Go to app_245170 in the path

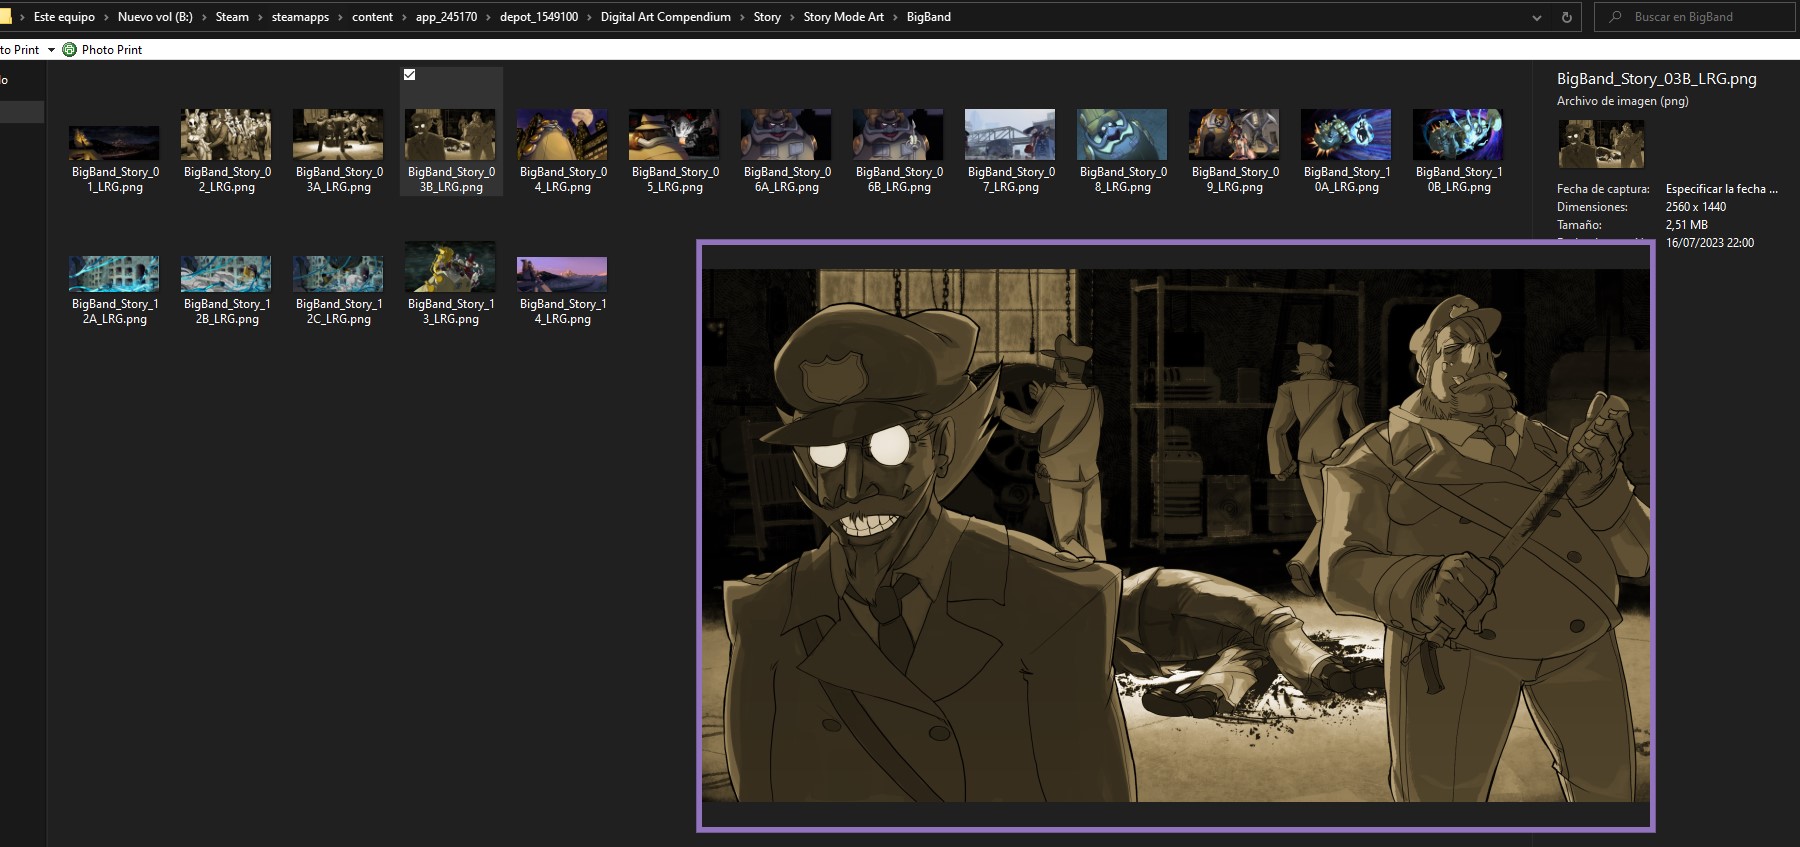click(446, 17)
